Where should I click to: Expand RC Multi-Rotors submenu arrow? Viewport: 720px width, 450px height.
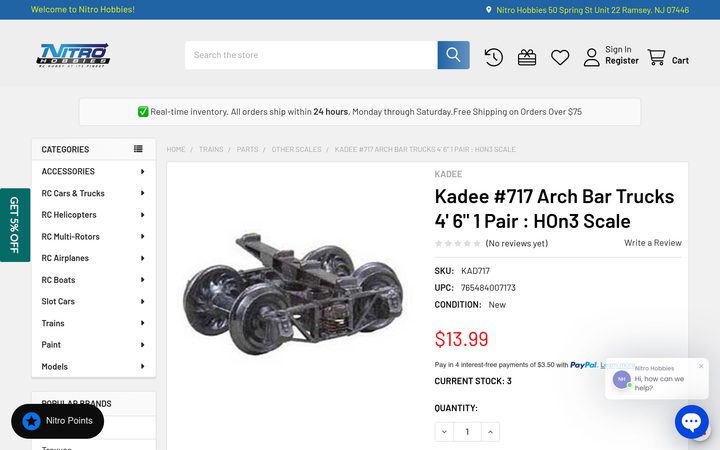tap(142, 236)
